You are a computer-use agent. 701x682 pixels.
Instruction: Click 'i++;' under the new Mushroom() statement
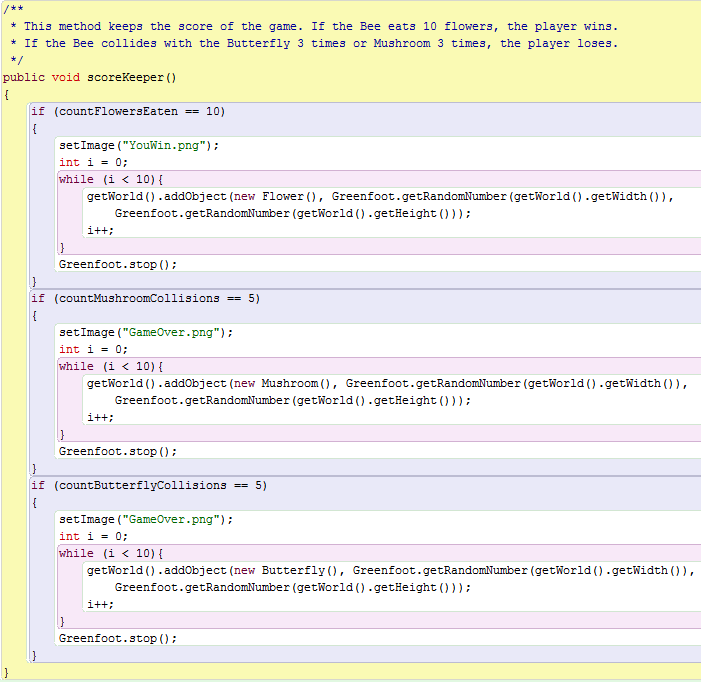click(x=101, y=417)
